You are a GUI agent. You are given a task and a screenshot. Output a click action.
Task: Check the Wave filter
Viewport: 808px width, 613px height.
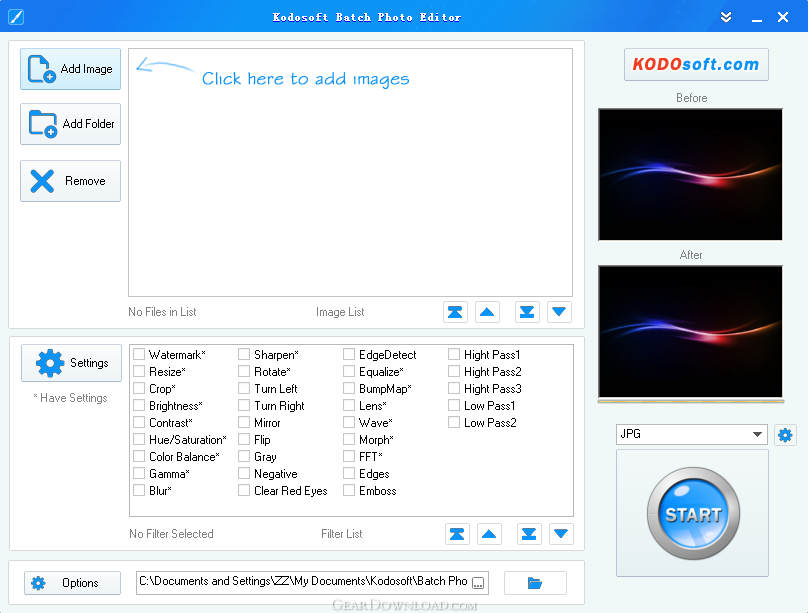click(349, 422)
